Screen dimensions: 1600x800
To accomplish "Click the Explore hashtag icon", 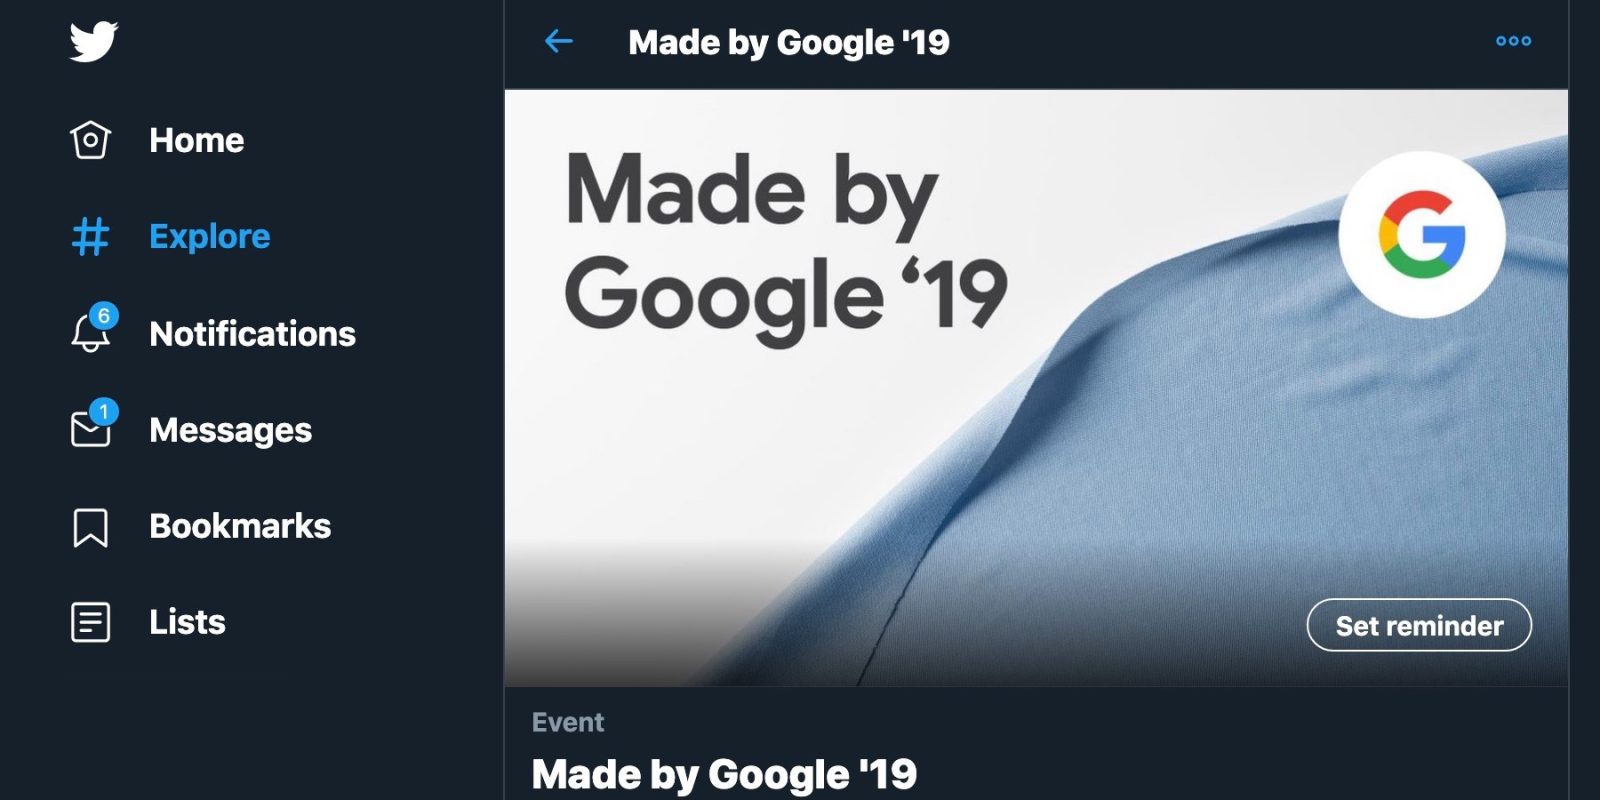I will pyautogui.click(x=90, y=237).
